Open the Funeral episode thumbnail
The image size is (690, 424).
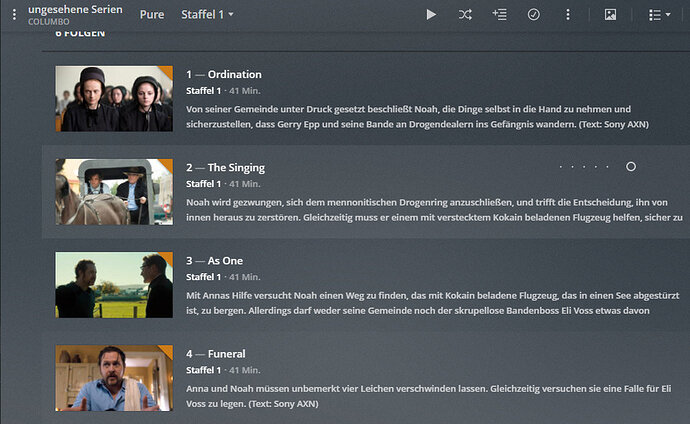(x=114, y=378)
